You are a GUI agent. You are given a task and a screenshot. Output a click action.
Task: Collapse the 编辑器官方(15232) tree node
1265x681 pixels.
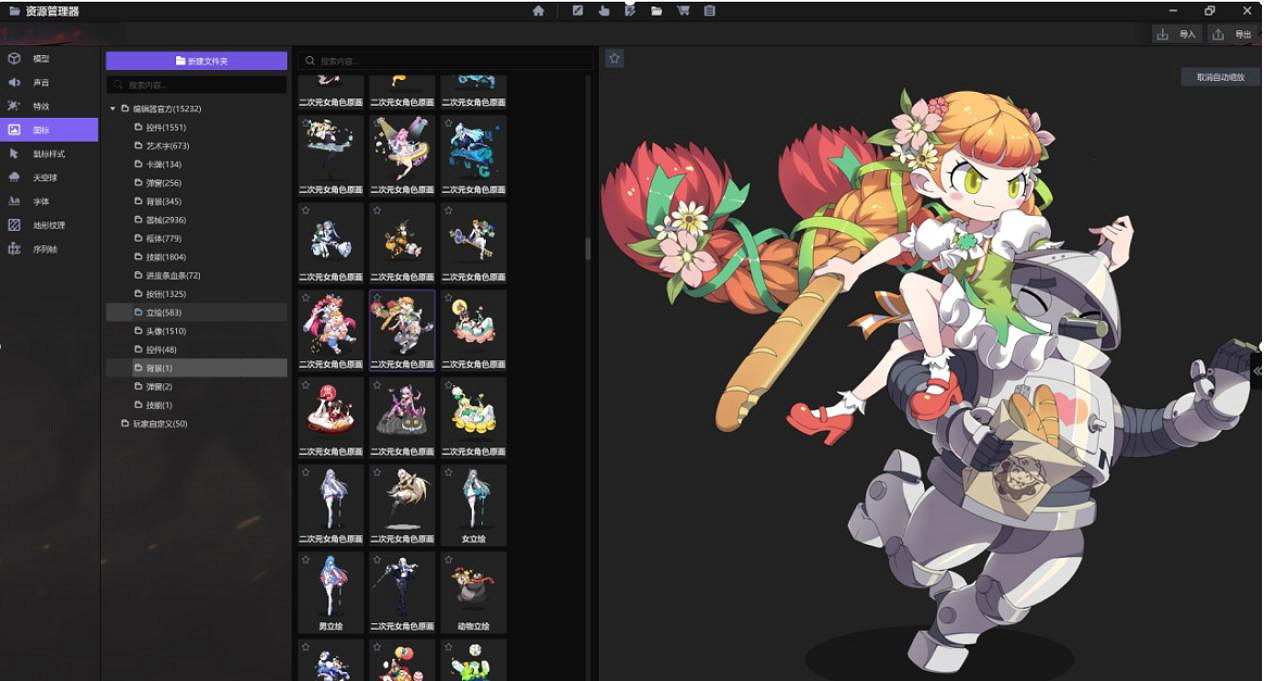113,109
